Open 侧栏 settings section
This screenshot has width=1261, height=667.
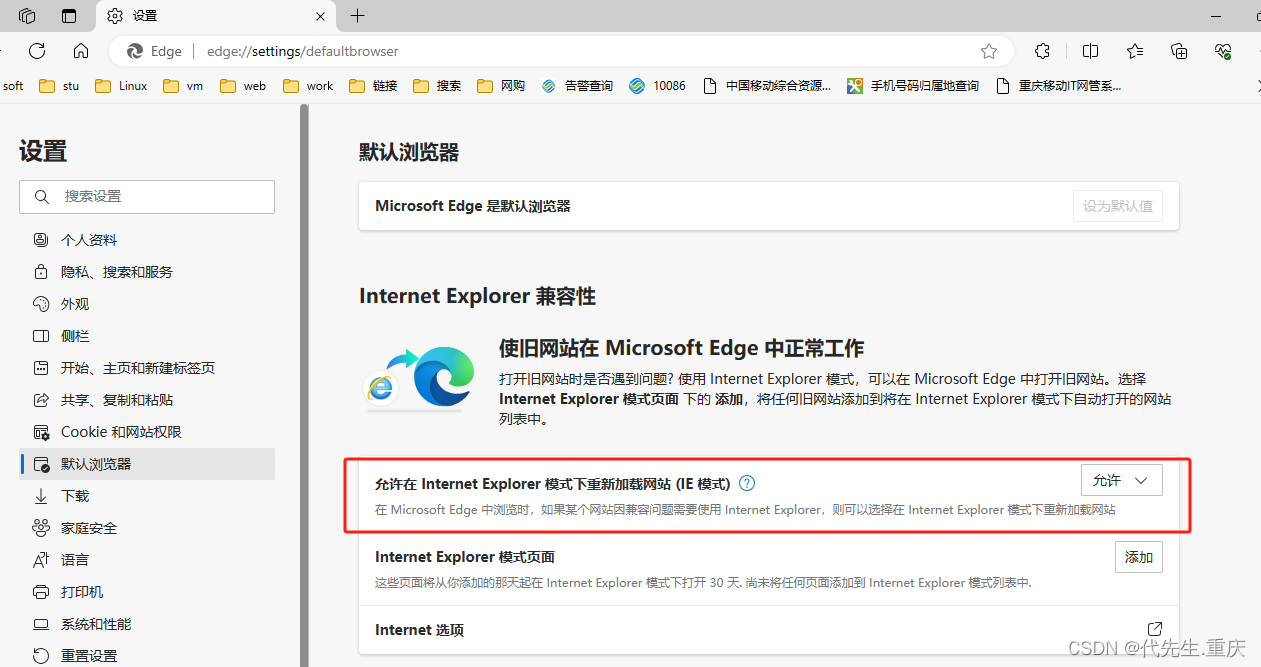(147, 336)
